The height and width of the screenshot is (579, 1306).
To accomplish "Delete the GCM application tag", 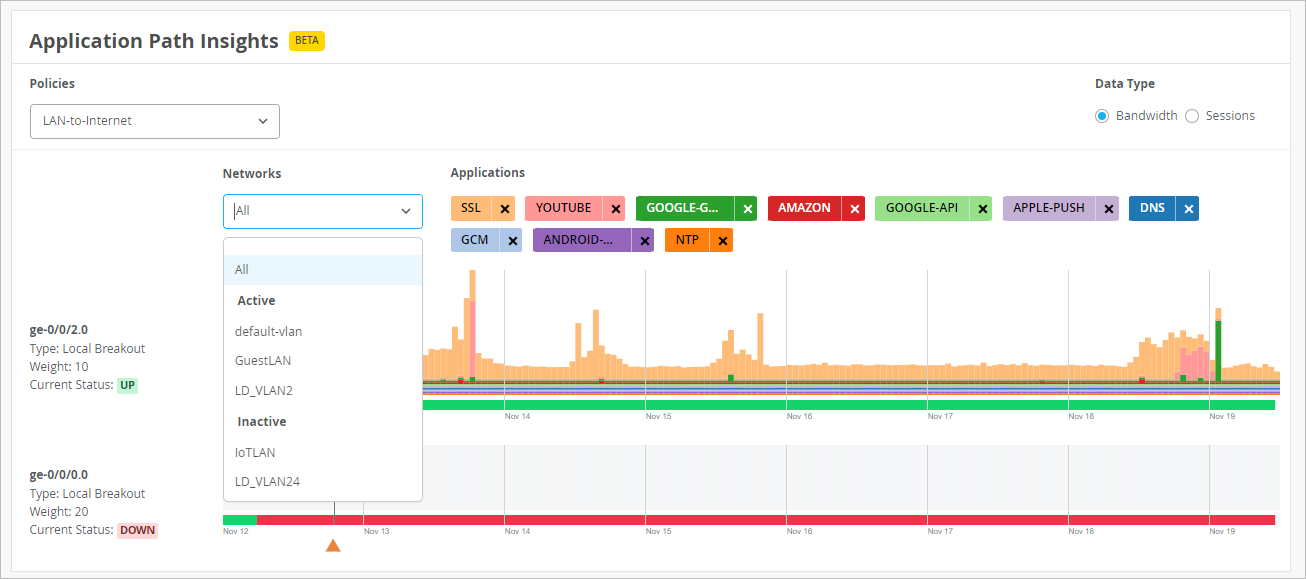I will pos(512,241).
